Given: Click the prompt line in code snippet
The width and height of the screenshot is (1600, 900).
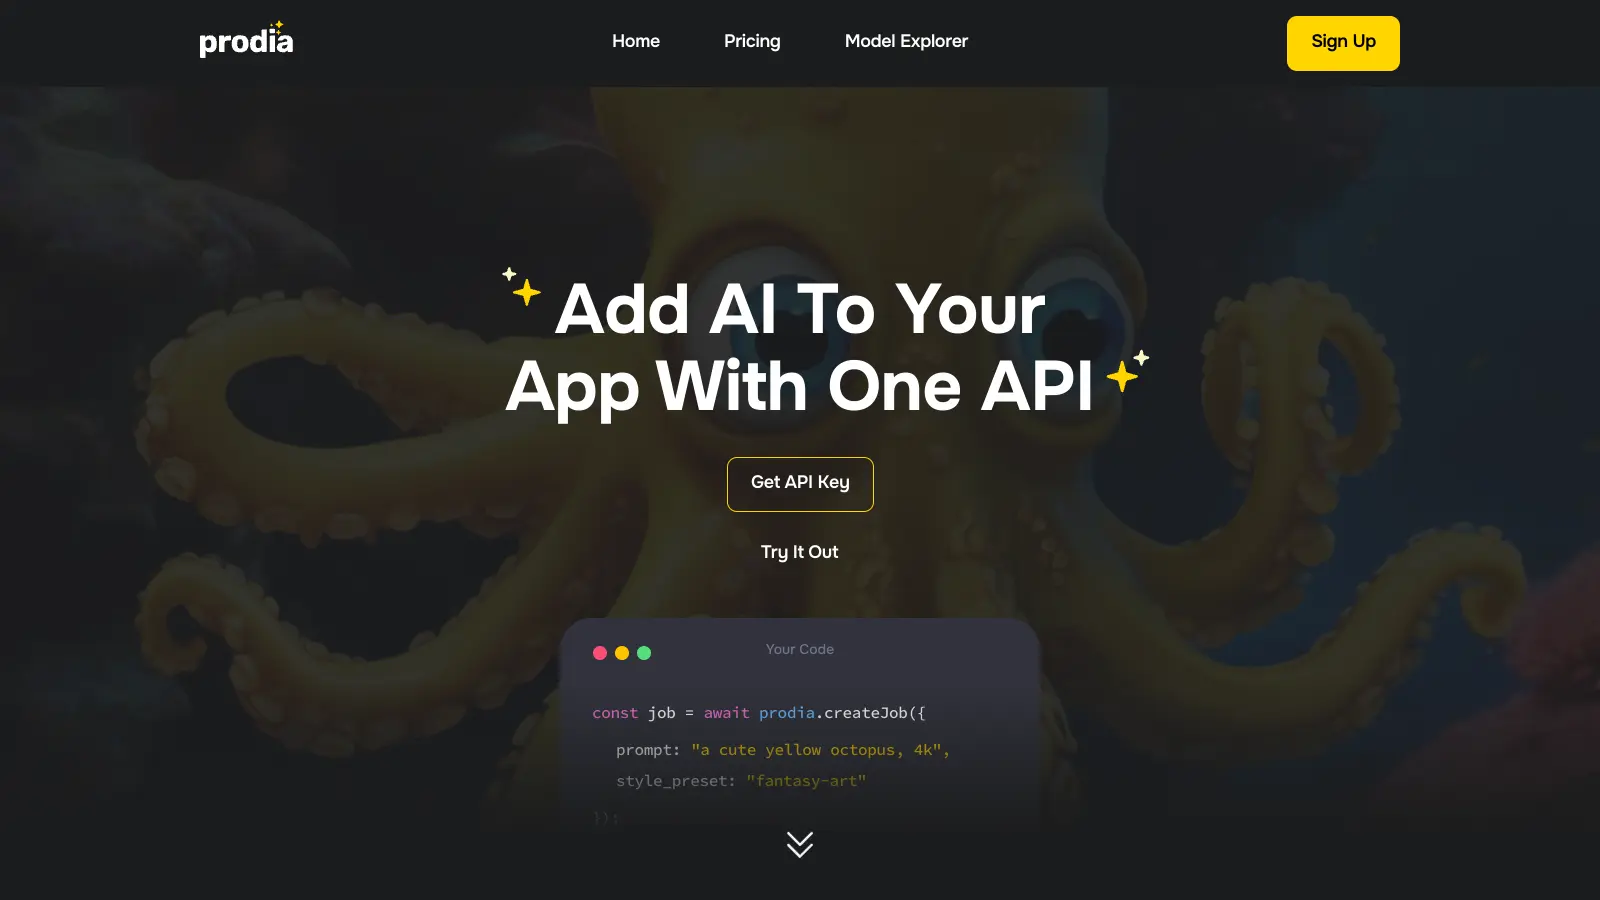Looking at the screenshot, I should [782, 750].
